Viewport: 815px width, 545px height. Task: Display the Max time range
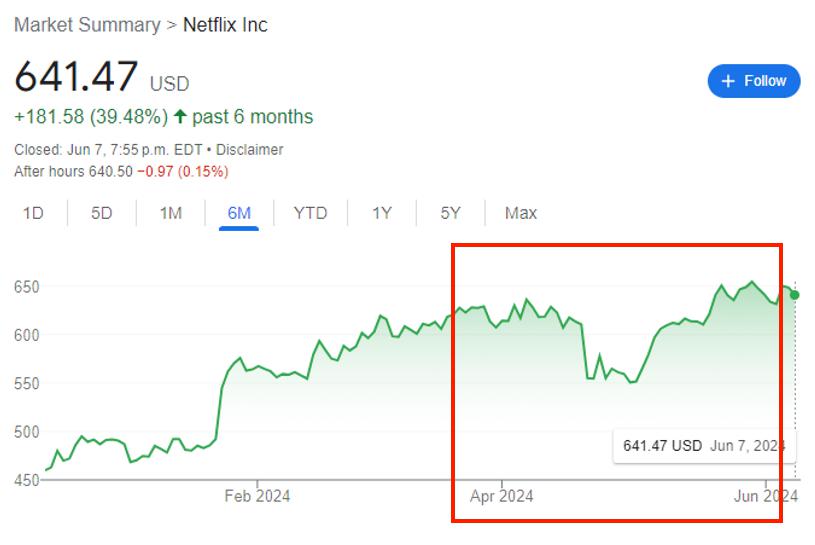tap(521, 213)
